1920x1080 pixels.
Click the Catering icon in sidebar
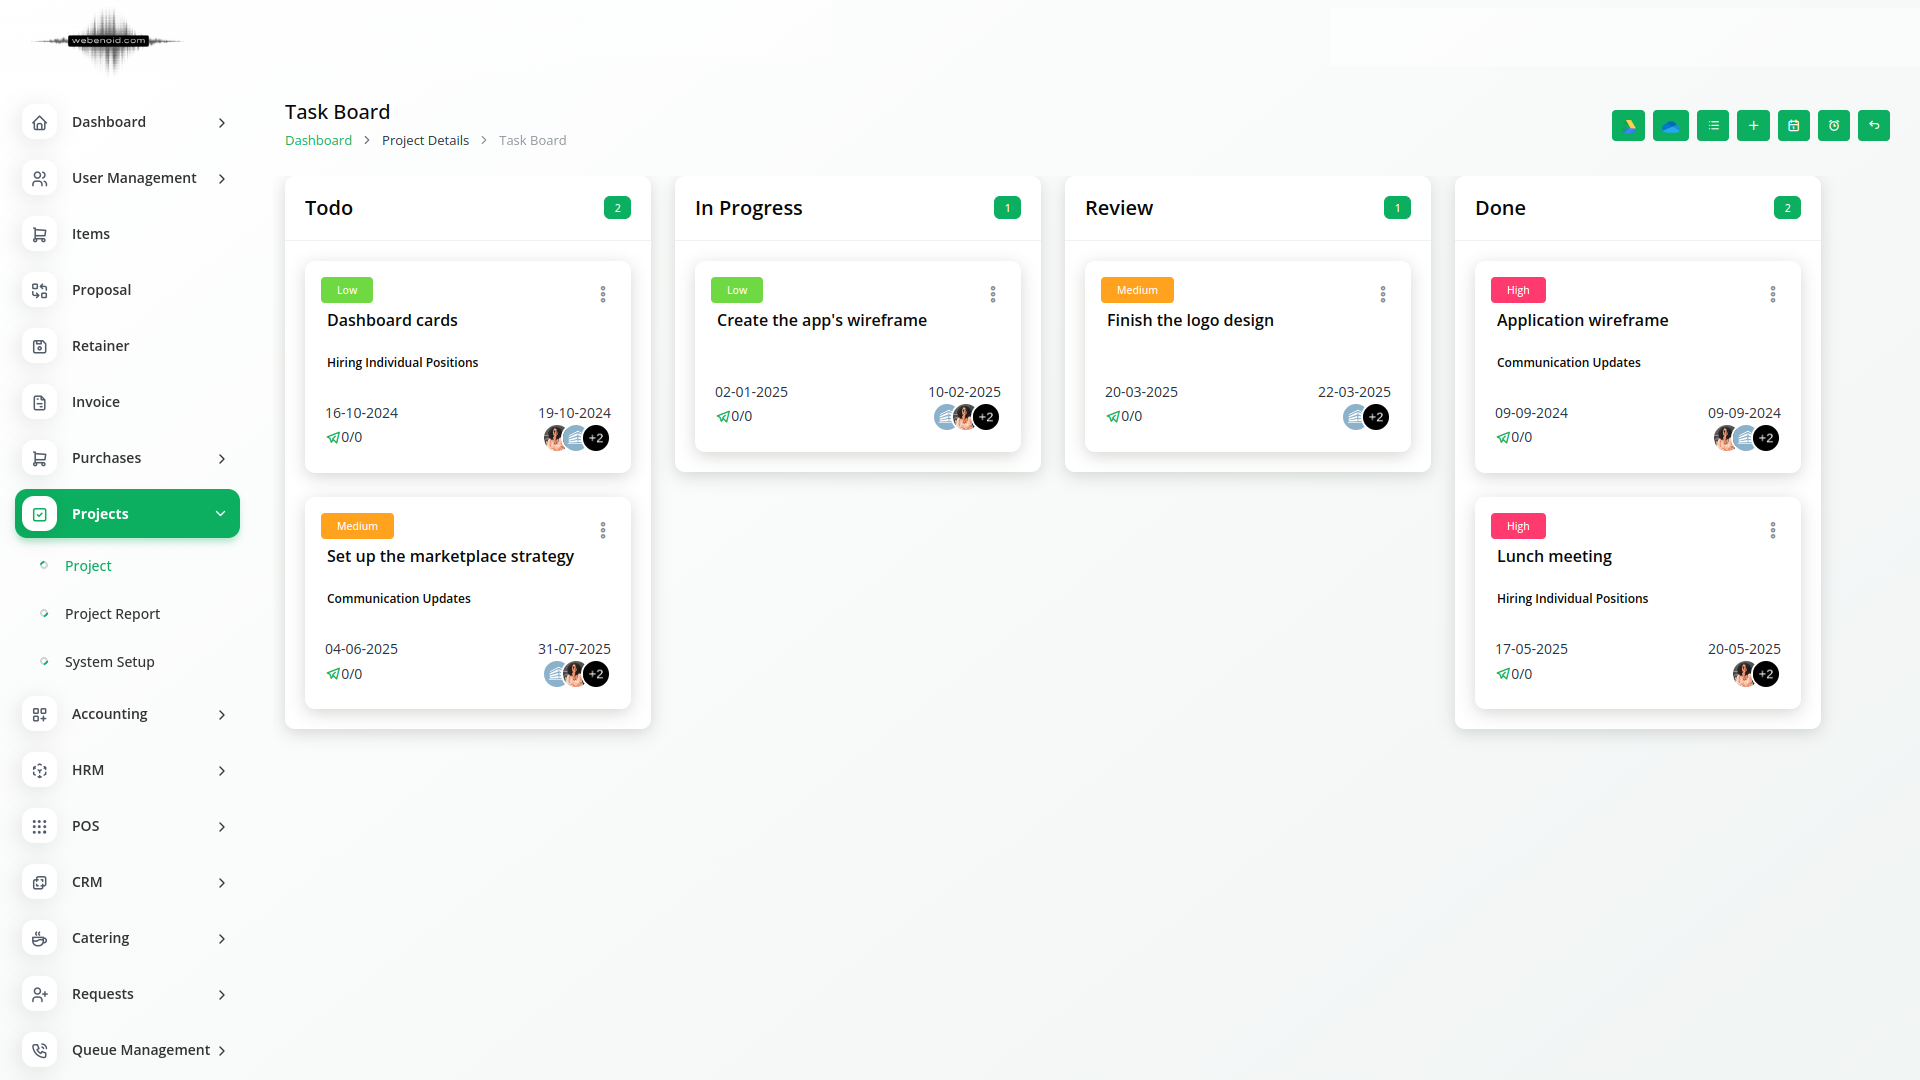(40, 938)
